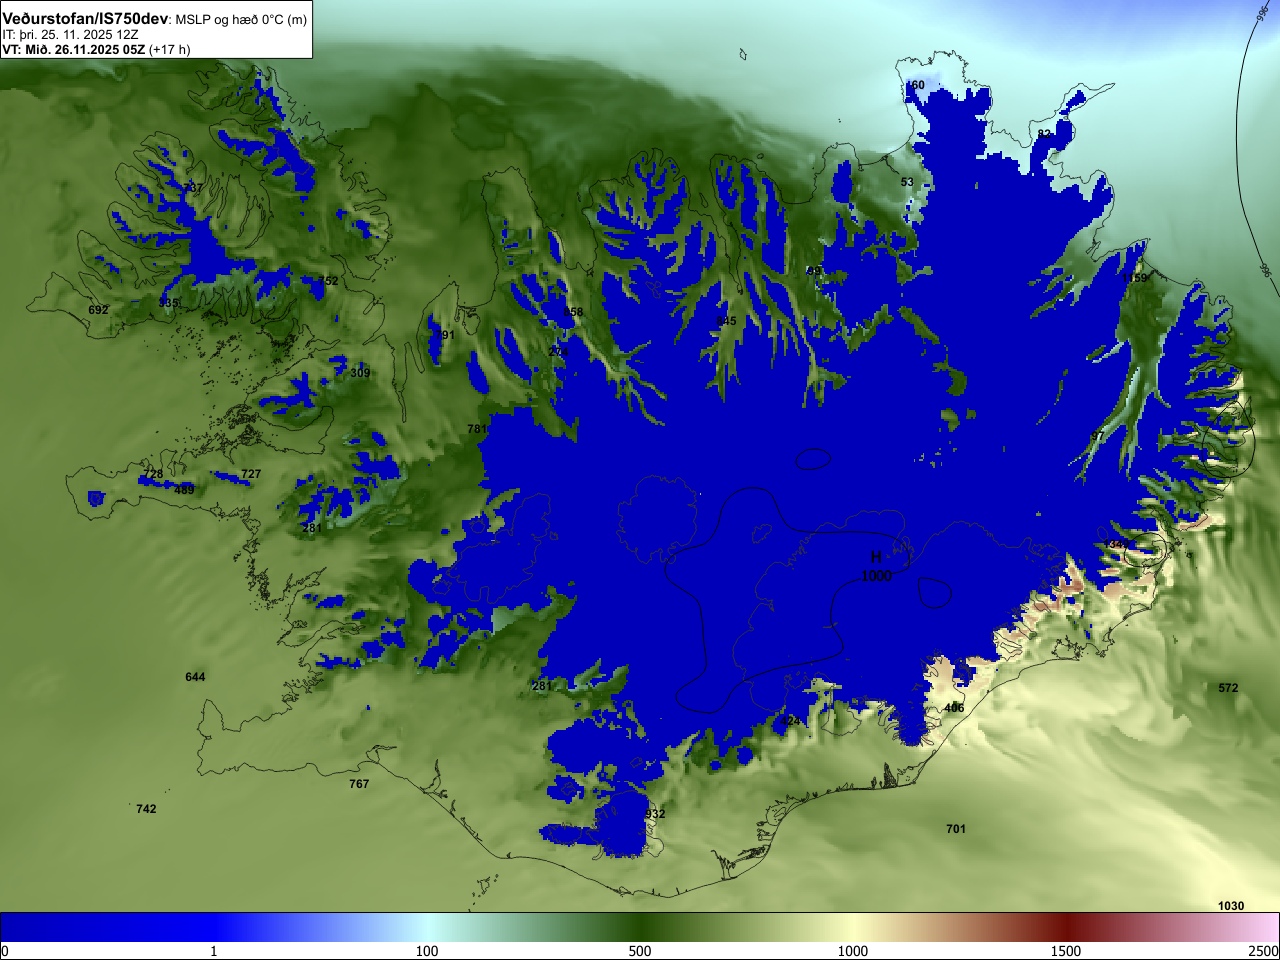Click the pale cyan band of the color scale
This screenshot has width=1280, height=960.
click(x=427, y=927)
